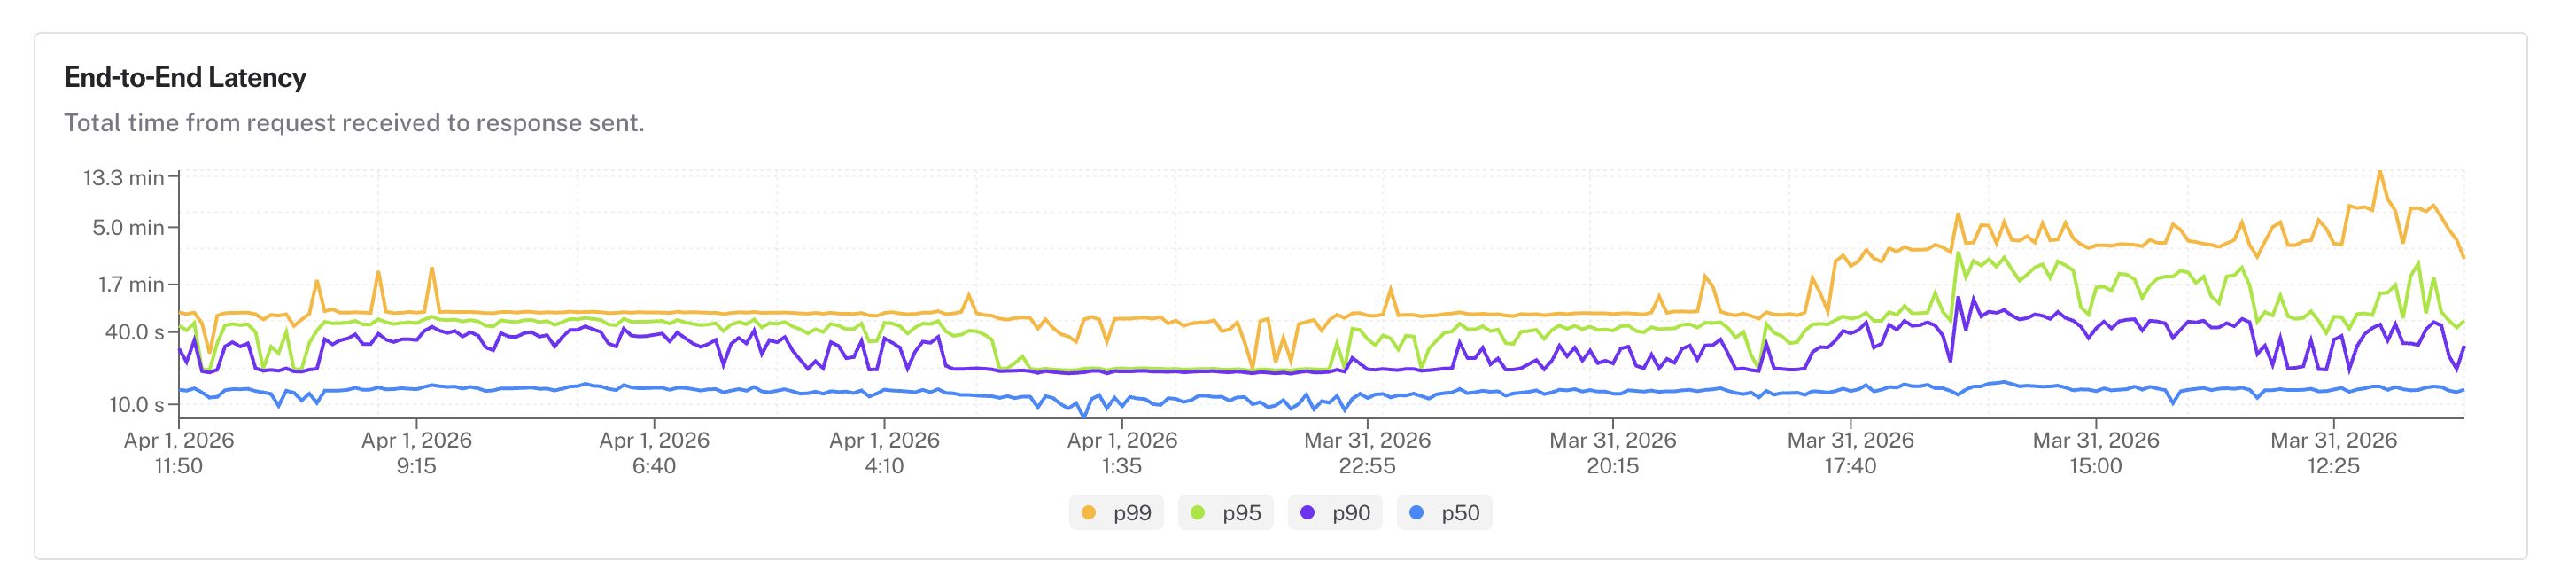Screen dimensions: 2576x585
Task: Click the highest p99 peak near Mar 31 12:25
Action: (2380, 173)
